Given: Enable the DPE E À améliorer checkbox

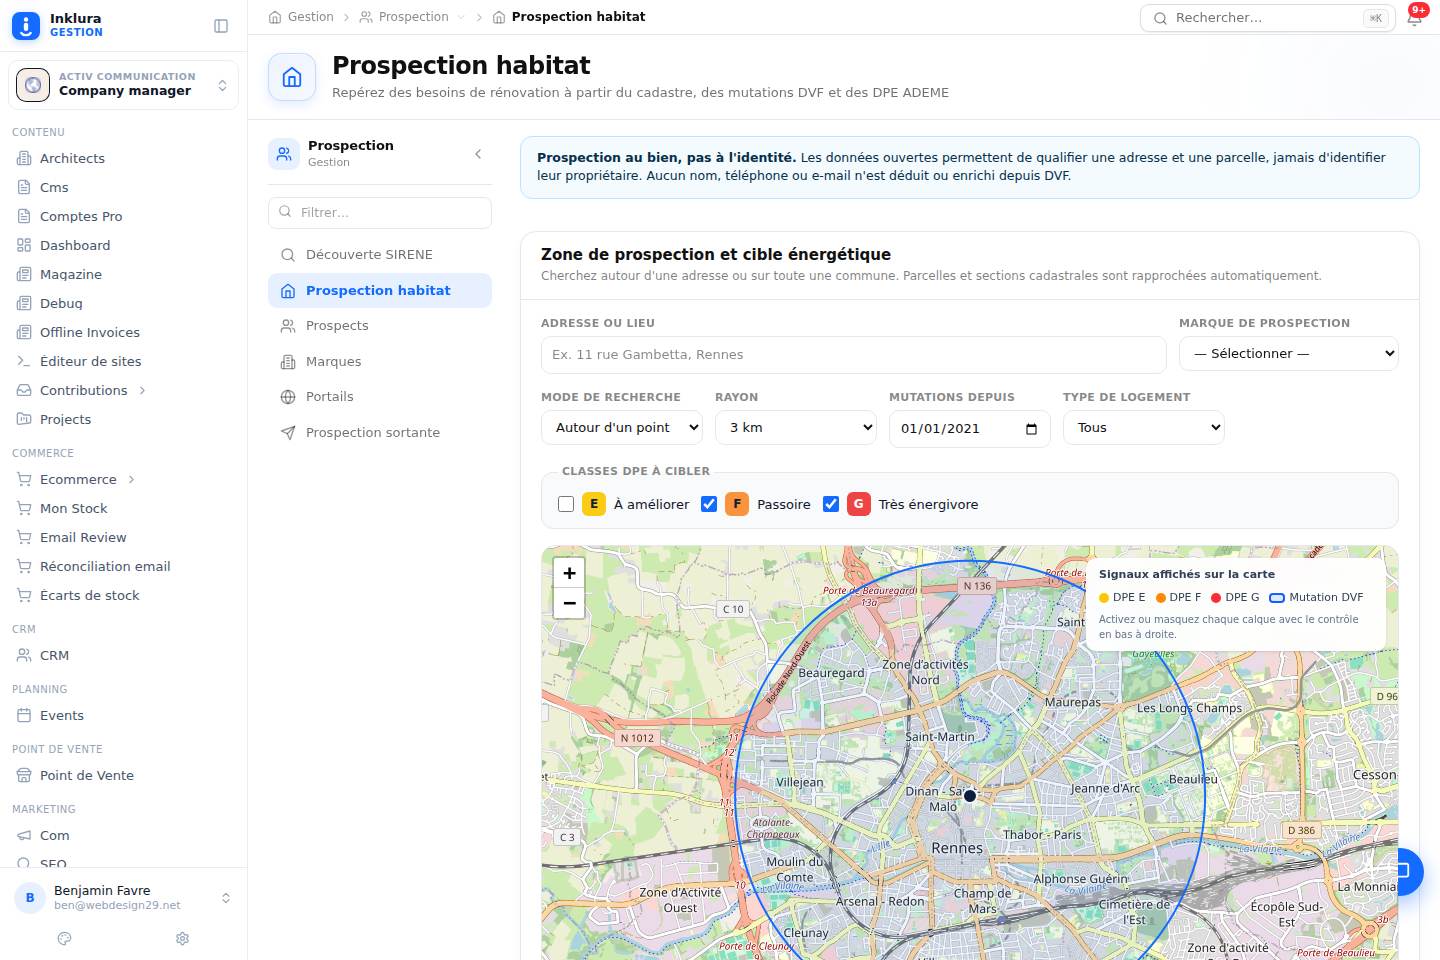Looking at the screenshot, I should point(566,504).
